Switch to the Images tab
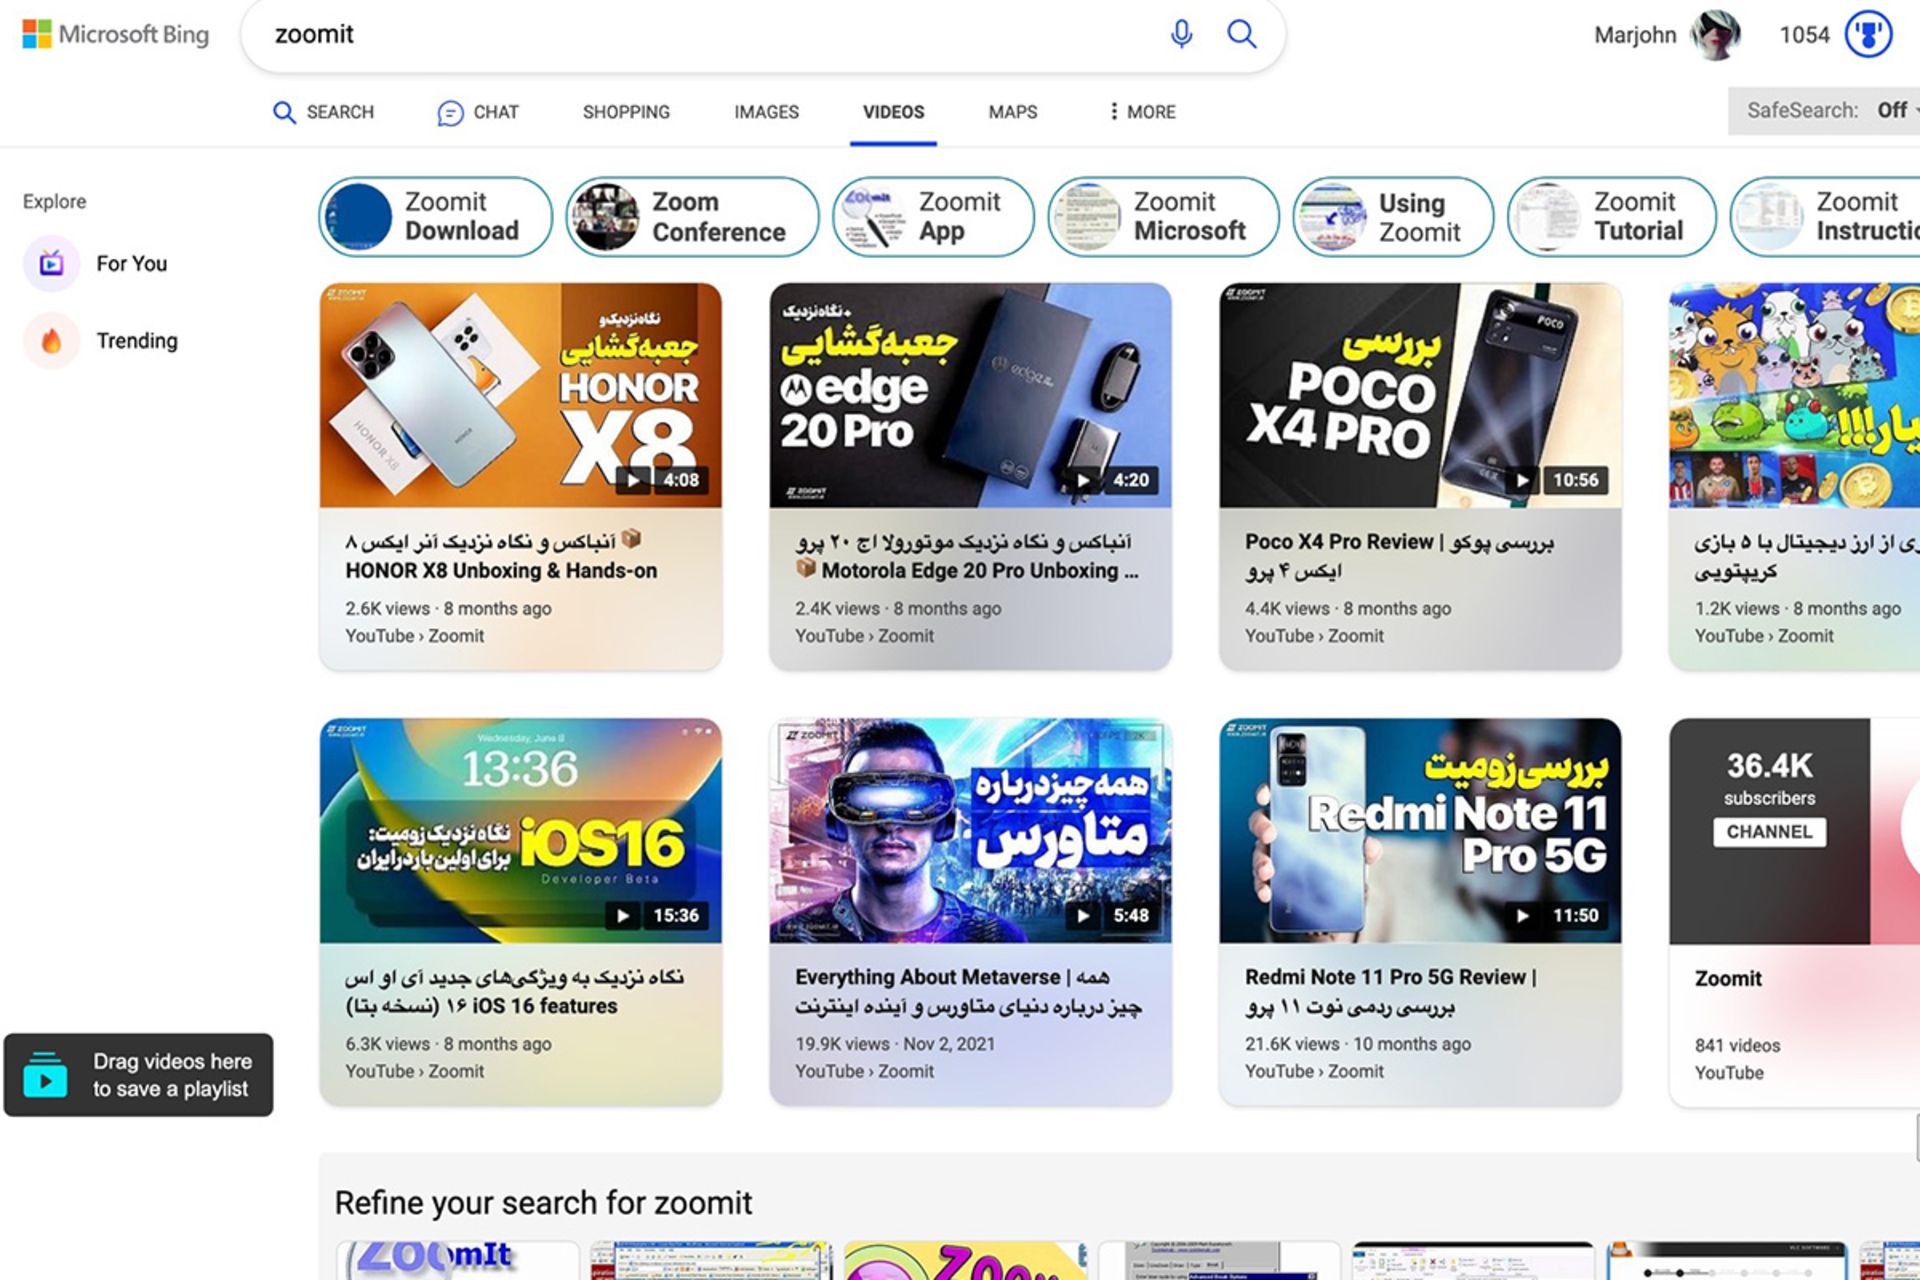This screenshot has height=1280, width=1920. [x=766, y=112]
